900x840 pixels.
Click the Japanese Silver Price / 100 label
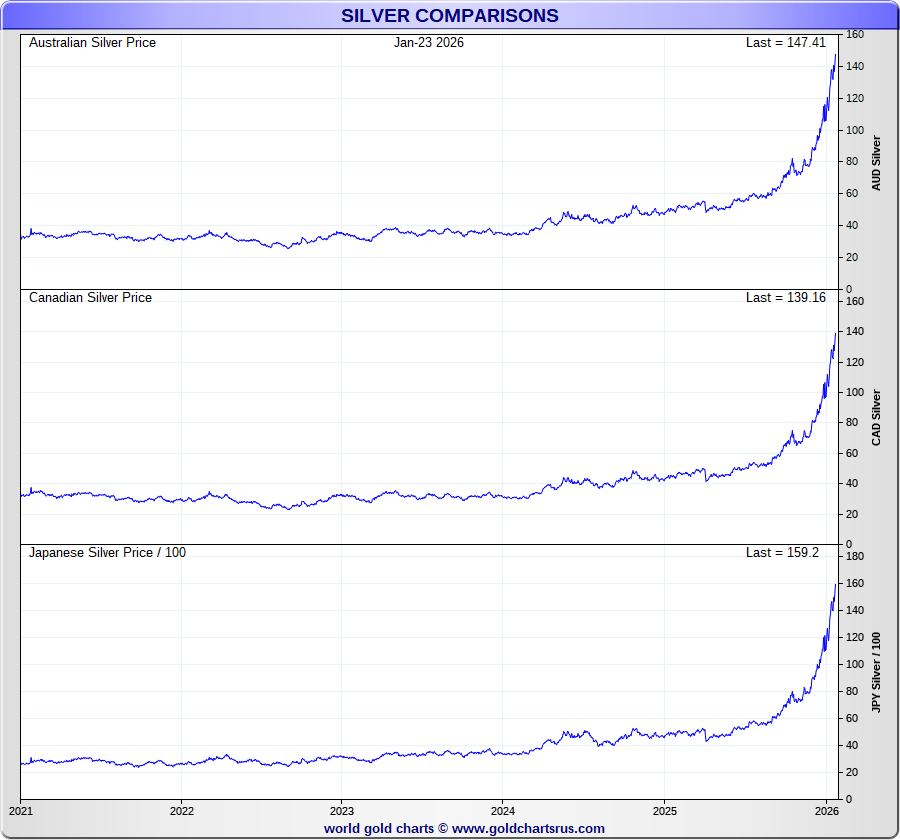click(107, 553)
